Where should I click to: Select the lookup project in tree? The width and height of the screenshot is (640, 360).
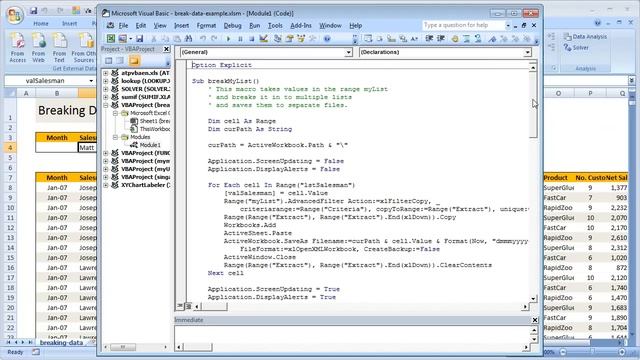tap(145, 81)
